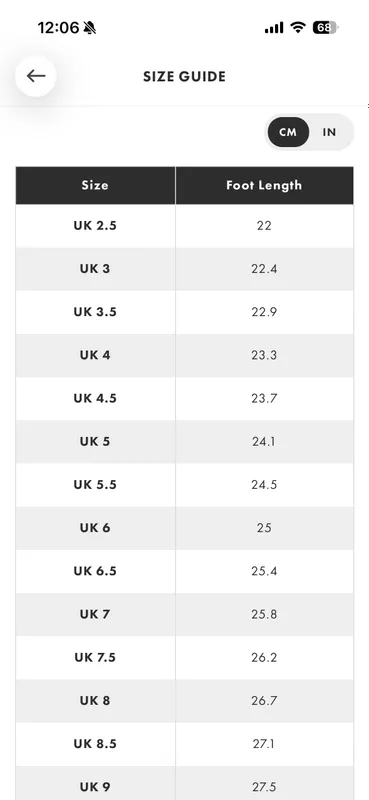Select the UK 3 size row
This screenshot has height=800, width=369.
(x=184, y=269)
